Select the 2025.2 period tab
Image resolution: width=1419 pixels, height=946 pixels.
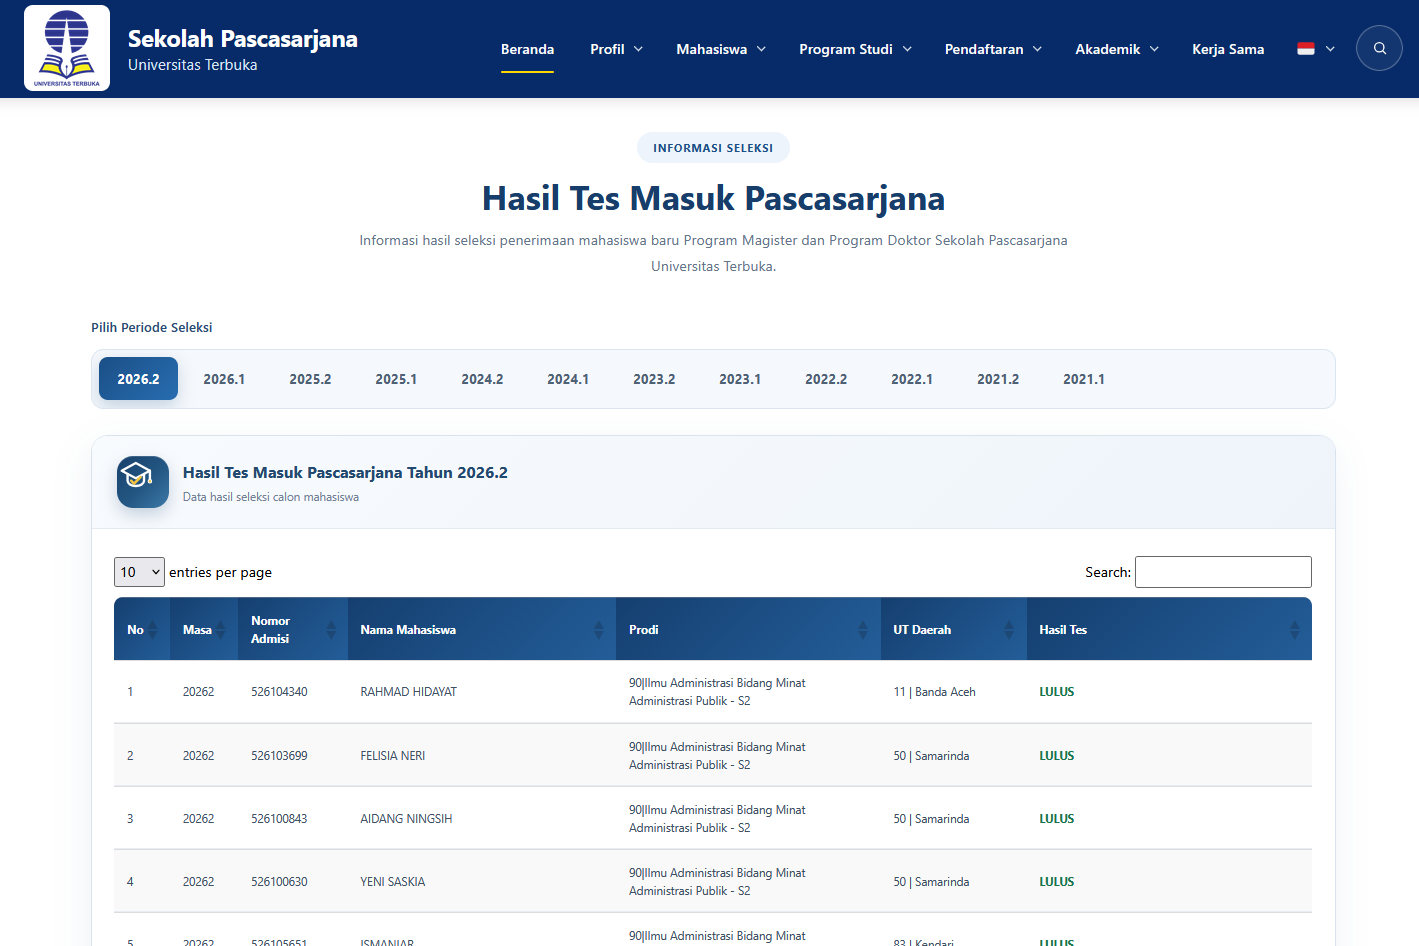pyautogui.click(x=310, y=379)
